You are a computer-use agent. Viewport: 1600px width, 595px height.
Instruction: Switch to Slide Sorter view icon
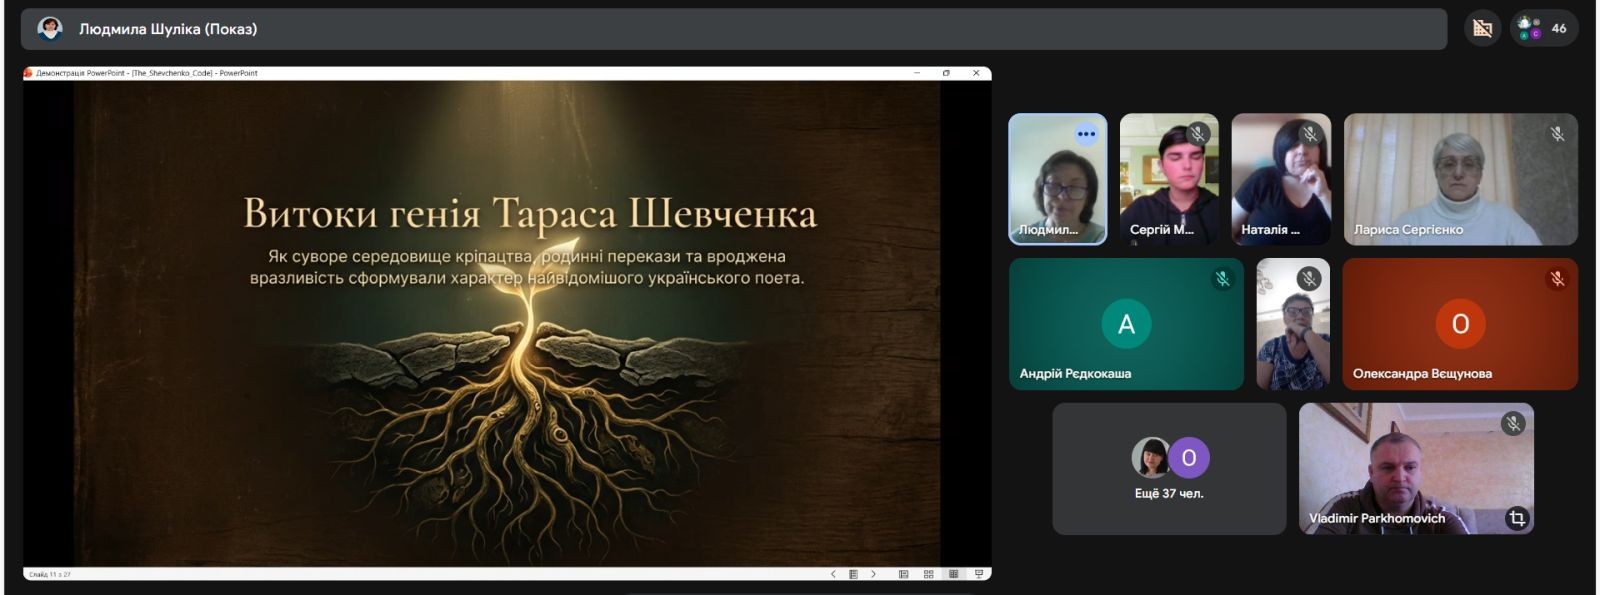coord(928,574)
